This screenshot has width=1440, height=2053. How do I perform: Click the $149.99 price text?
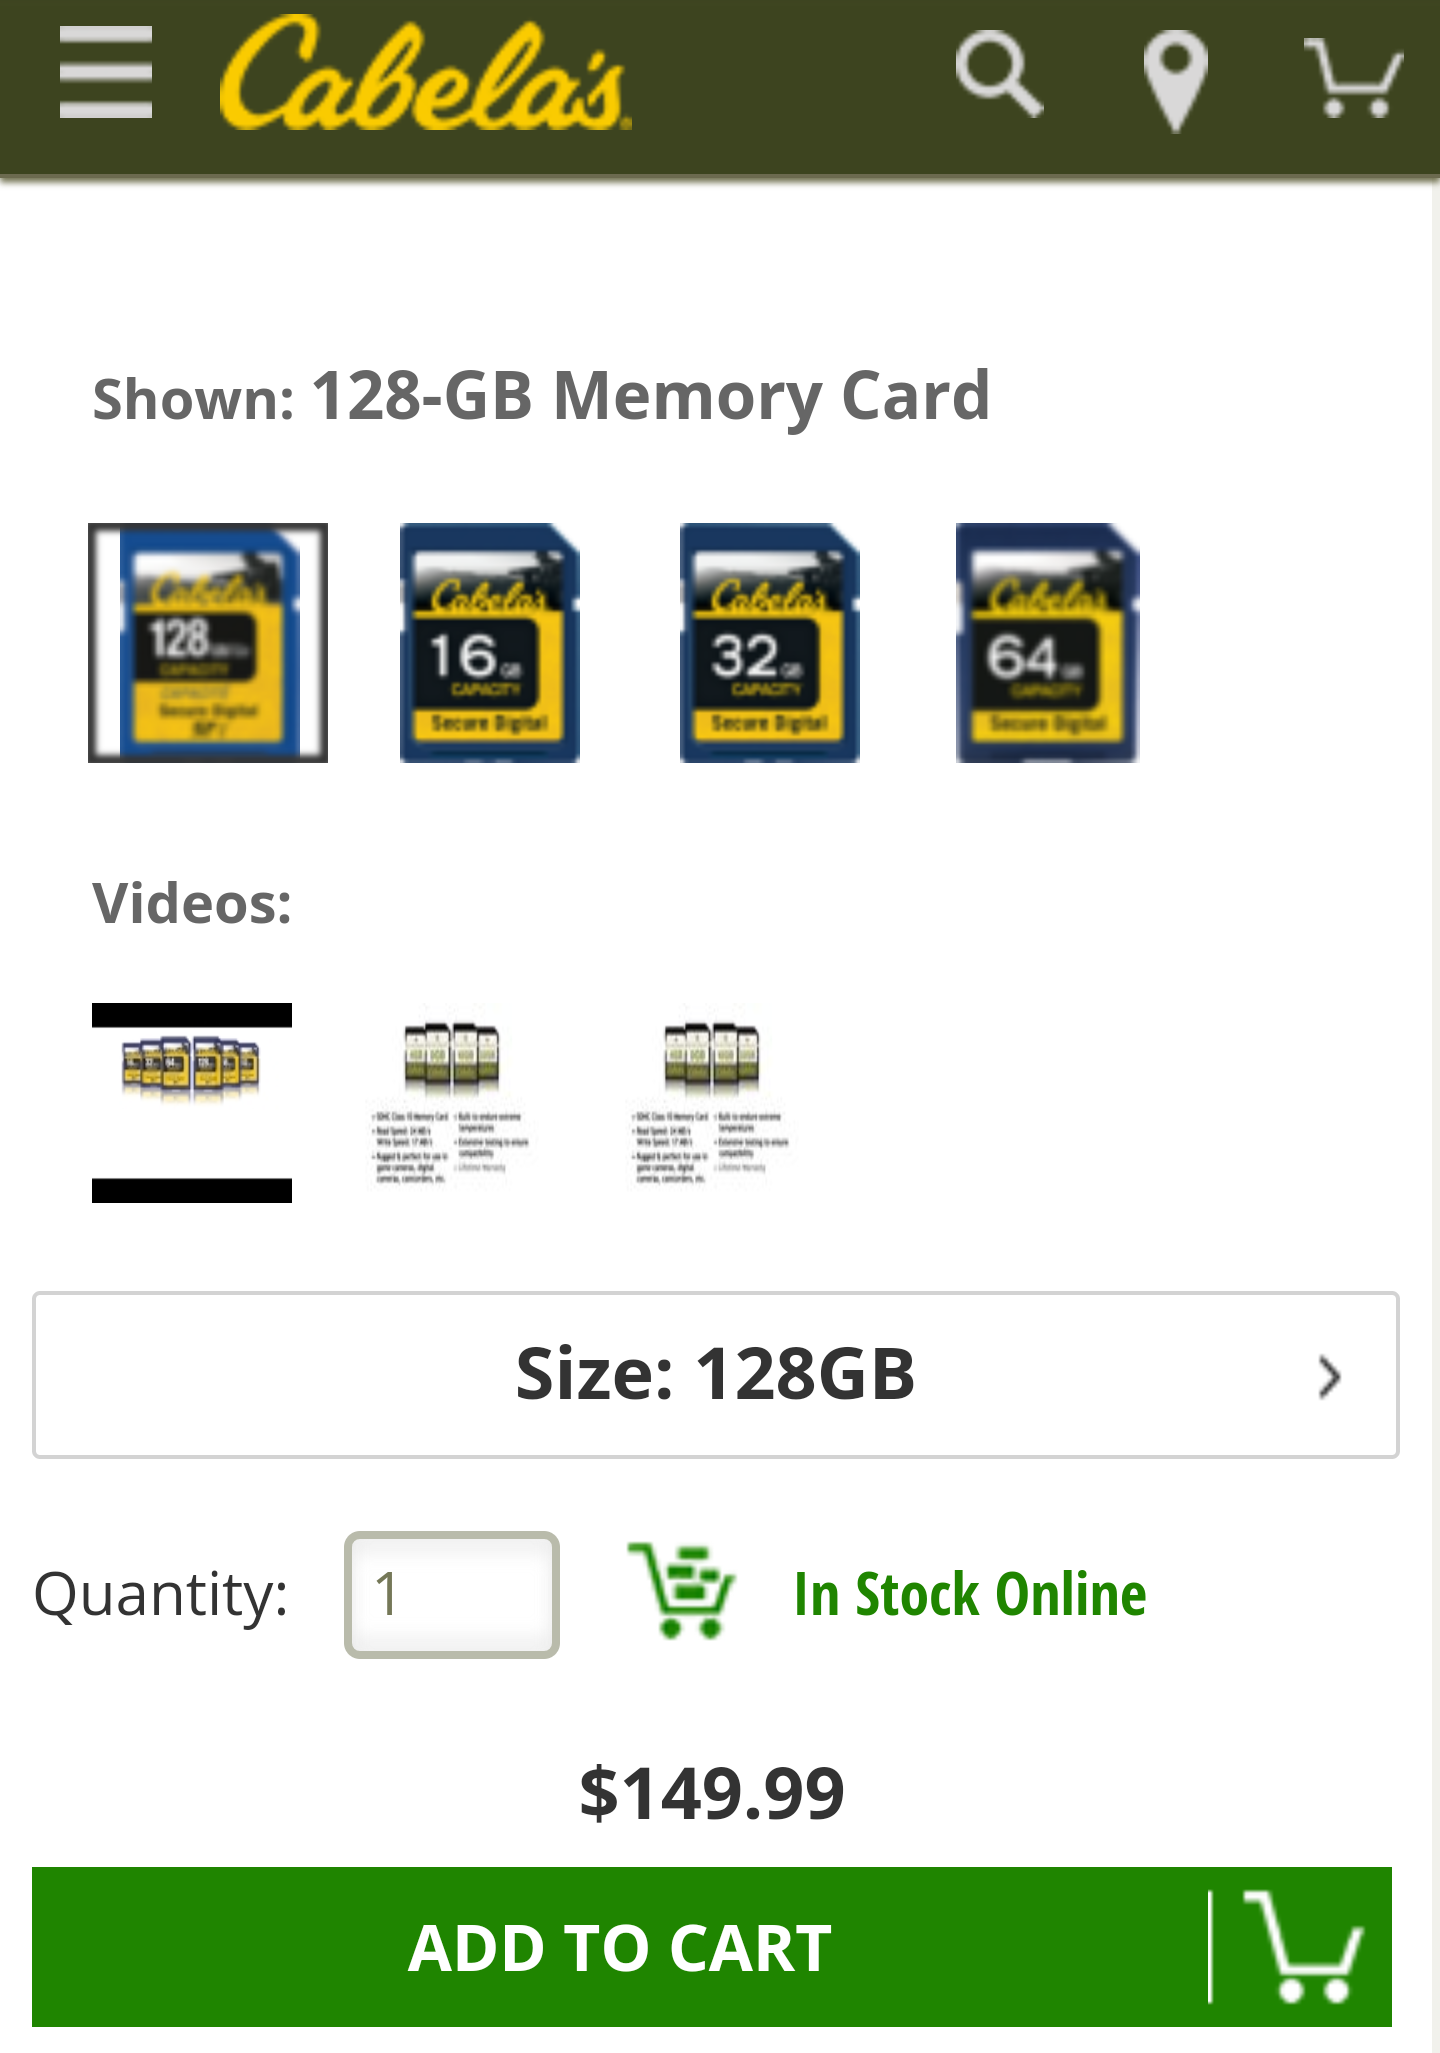tap(712, 1793)
